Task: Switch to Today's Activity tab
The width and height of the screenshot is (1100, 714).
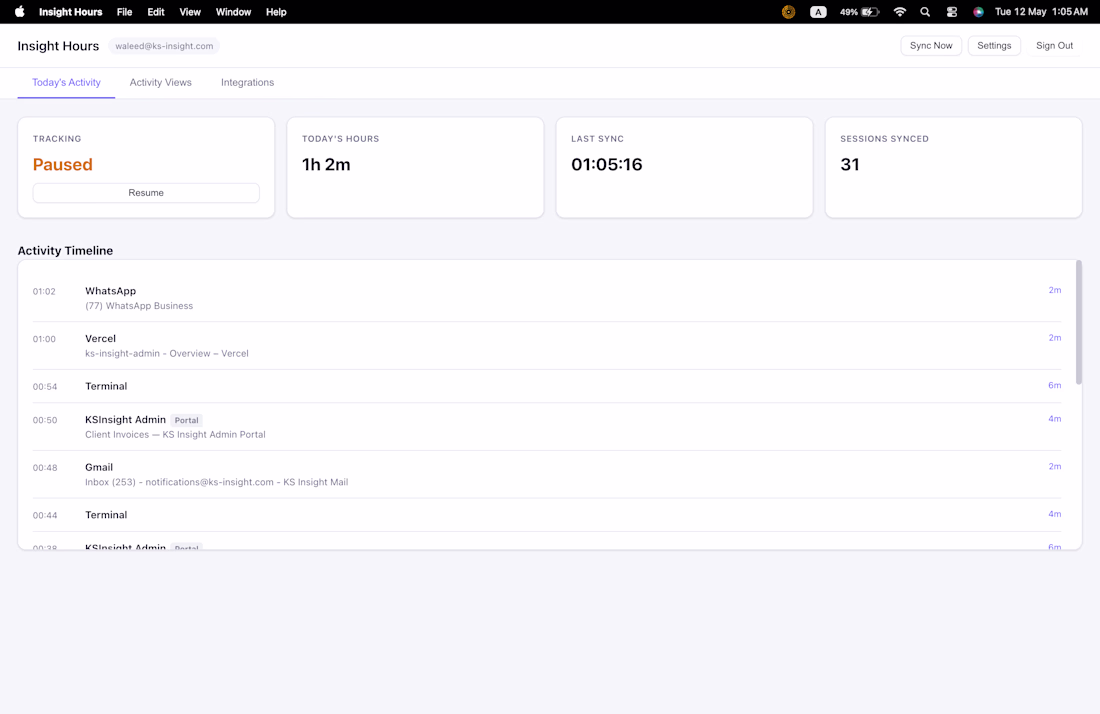Action: [x=66, y=82]
